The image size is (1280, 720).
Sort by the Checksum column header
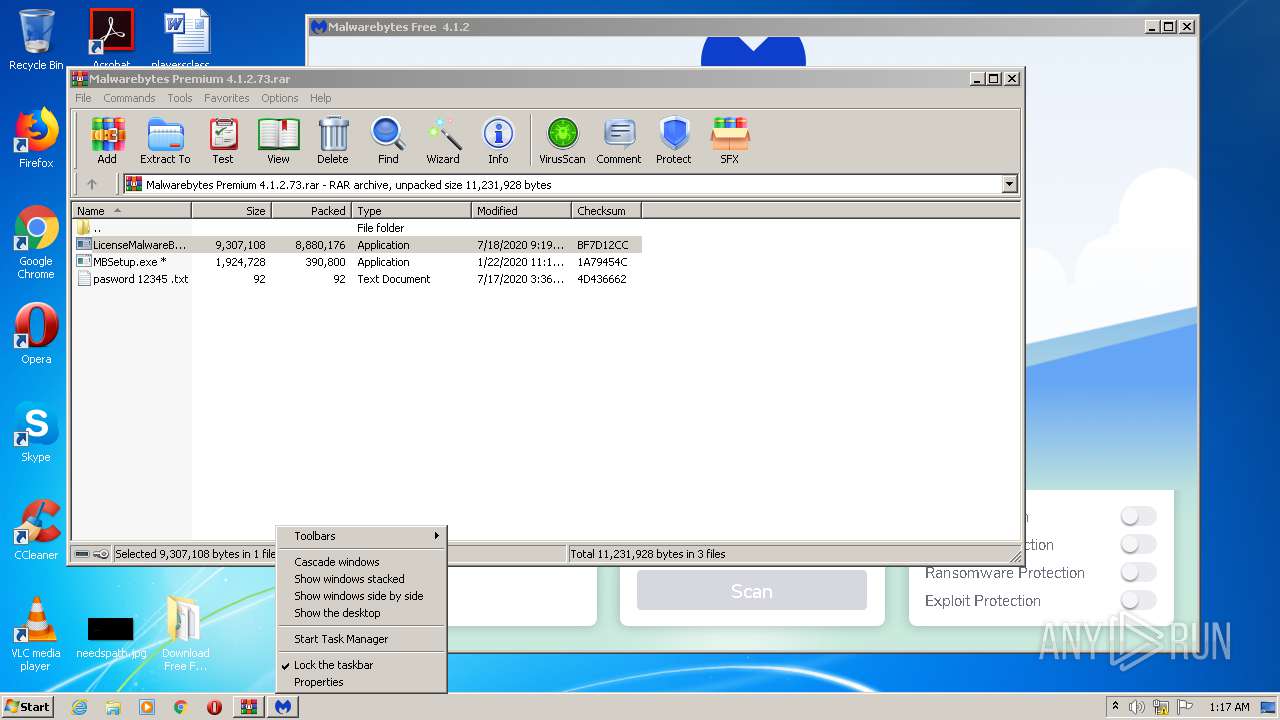pos(606,211)
